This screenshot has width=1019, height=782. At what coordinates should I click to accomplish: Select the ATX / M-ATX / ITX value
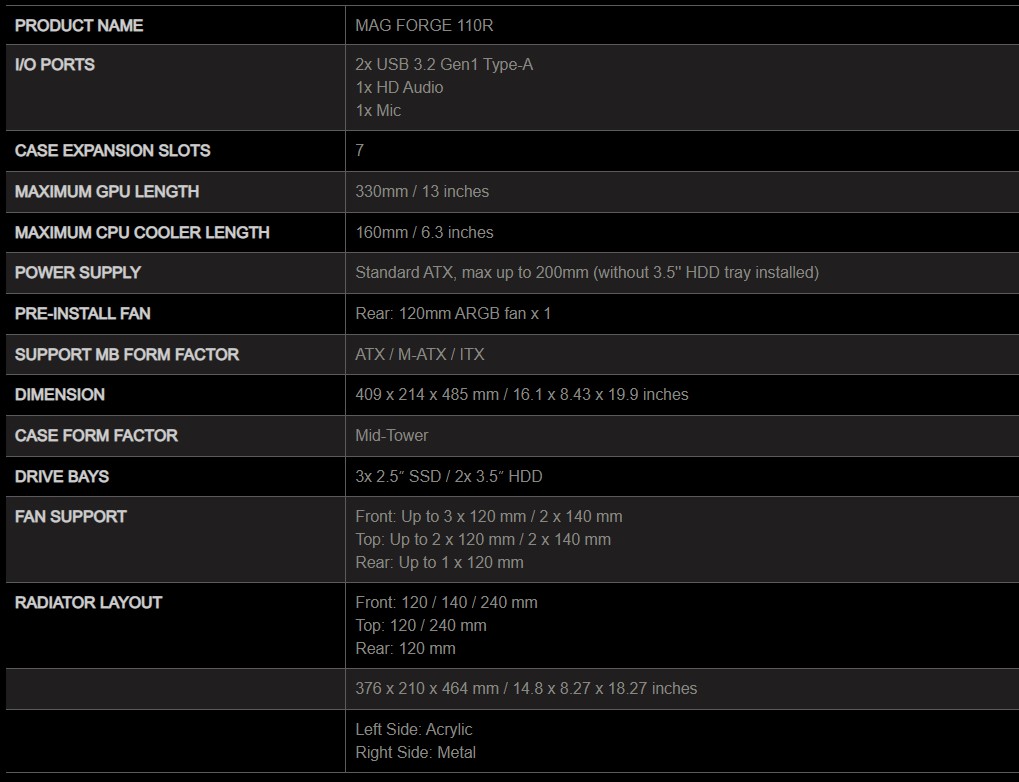point(420,354)
